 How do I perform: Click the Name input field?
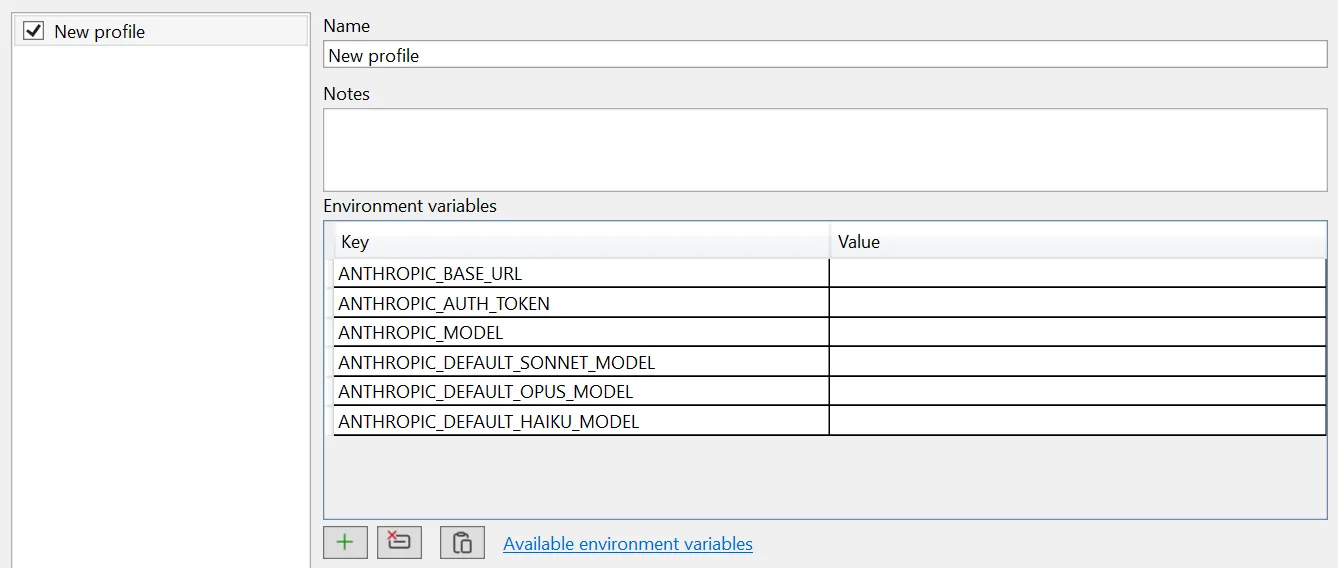[x=825, y=55]
